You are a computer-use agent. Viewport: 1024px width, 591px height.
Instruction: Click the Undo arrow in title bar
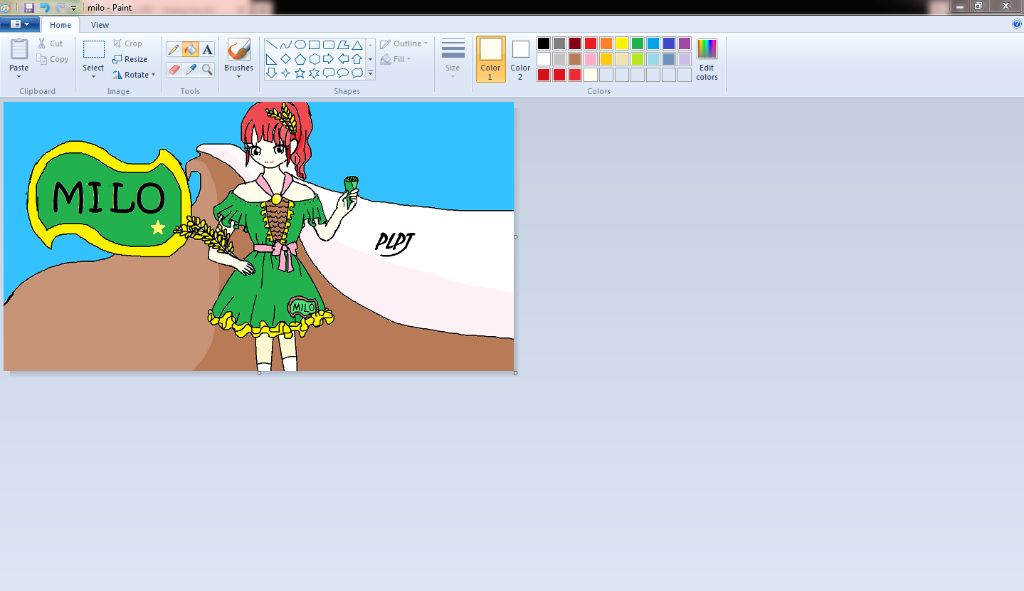45,8
